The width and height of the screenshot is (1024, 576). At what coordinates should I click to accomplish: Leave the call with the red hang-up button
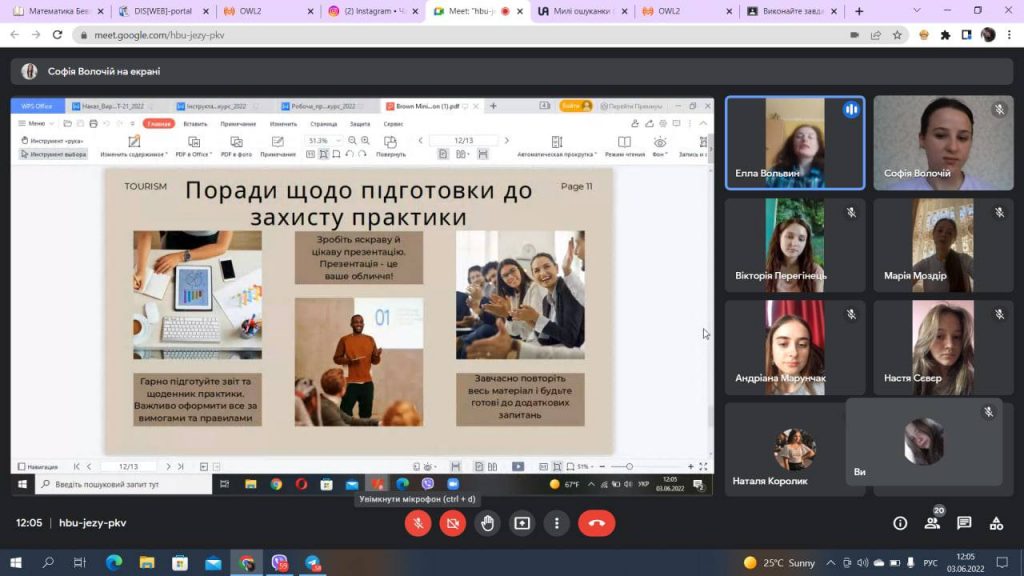pos(597,523)
